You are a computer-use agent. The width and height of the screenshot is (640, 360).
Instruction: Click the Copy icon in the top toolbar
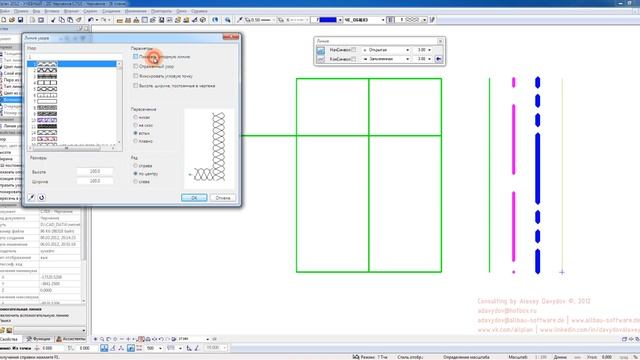point(62,20)
